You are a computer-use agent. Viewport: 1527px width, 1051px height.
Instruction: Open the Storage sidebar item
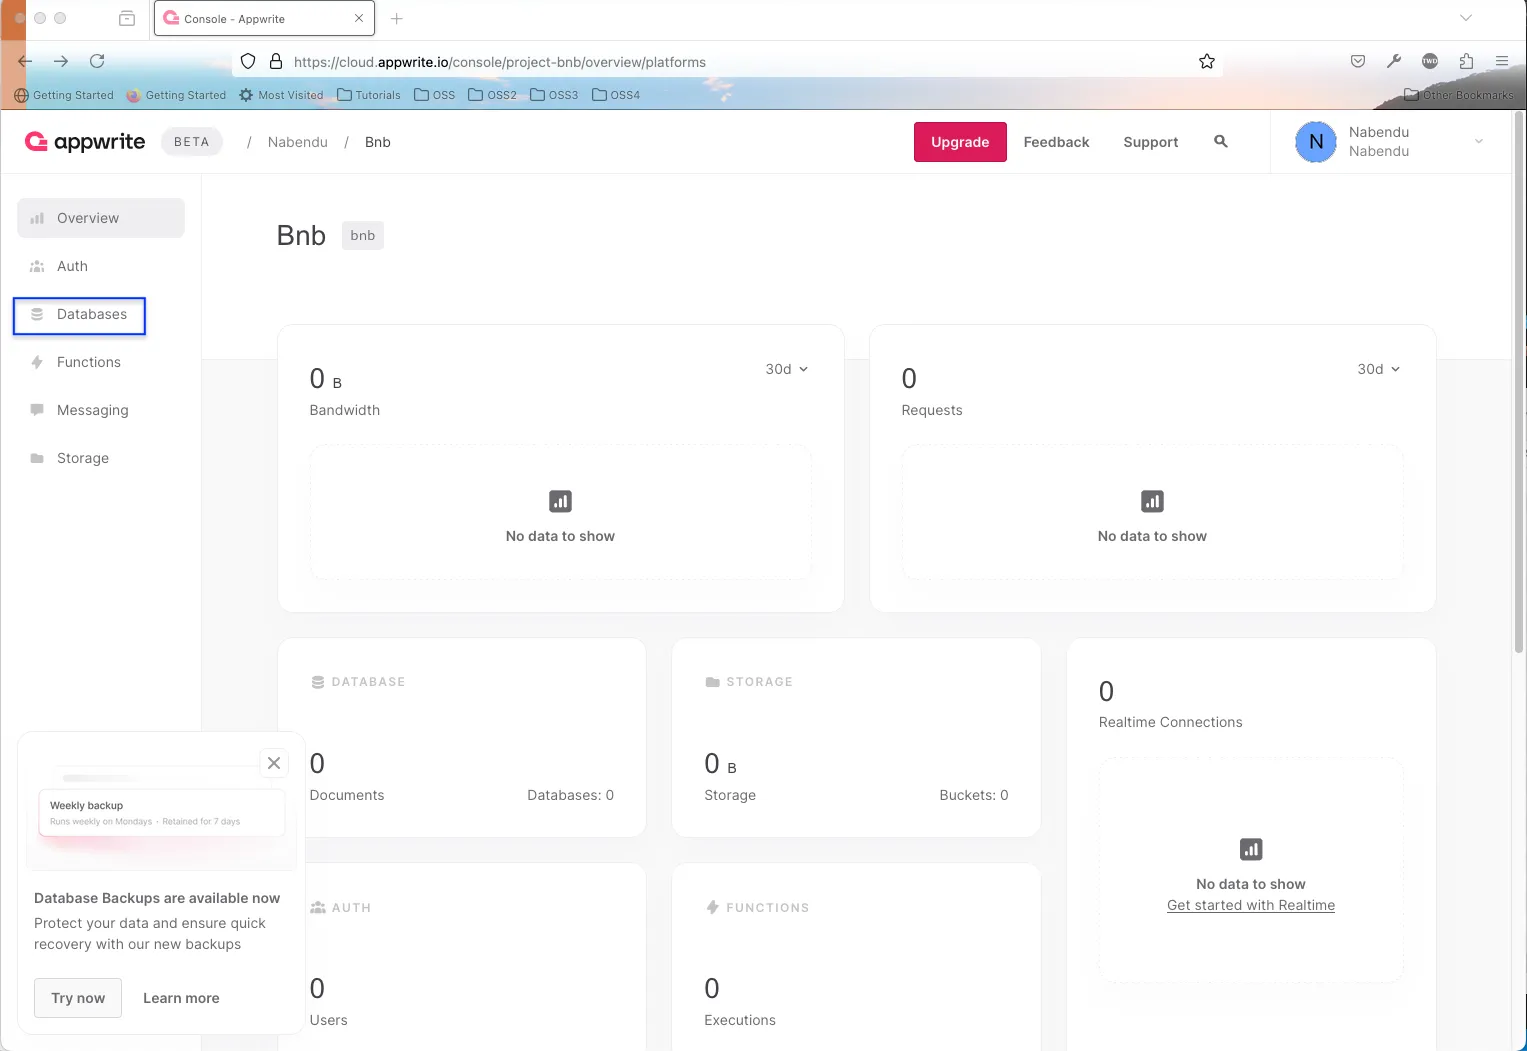tap(101, 458)
